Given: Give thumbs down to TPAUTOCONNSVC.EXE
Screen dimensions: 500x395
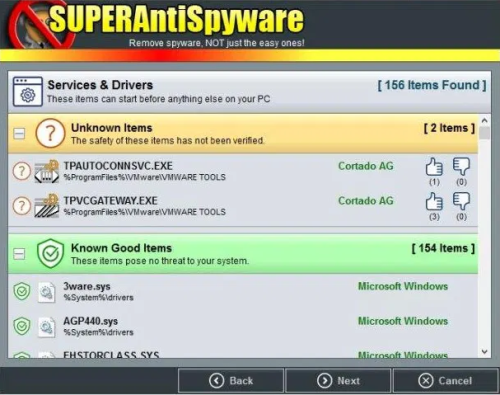Looking at the screenshot, I should (x=461, y=167).
